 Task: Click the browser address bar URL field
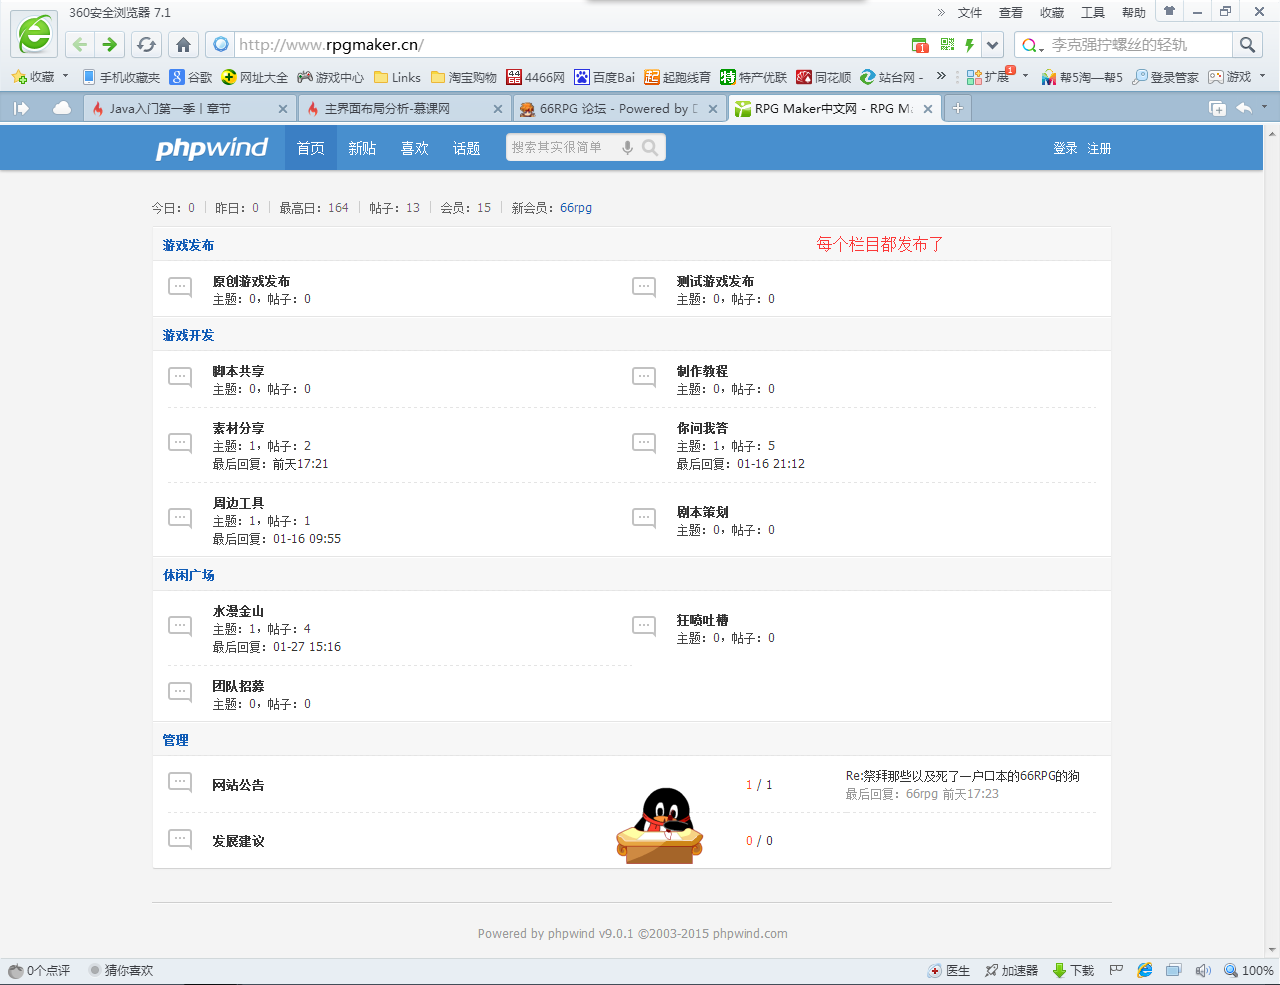coord(570,44)
